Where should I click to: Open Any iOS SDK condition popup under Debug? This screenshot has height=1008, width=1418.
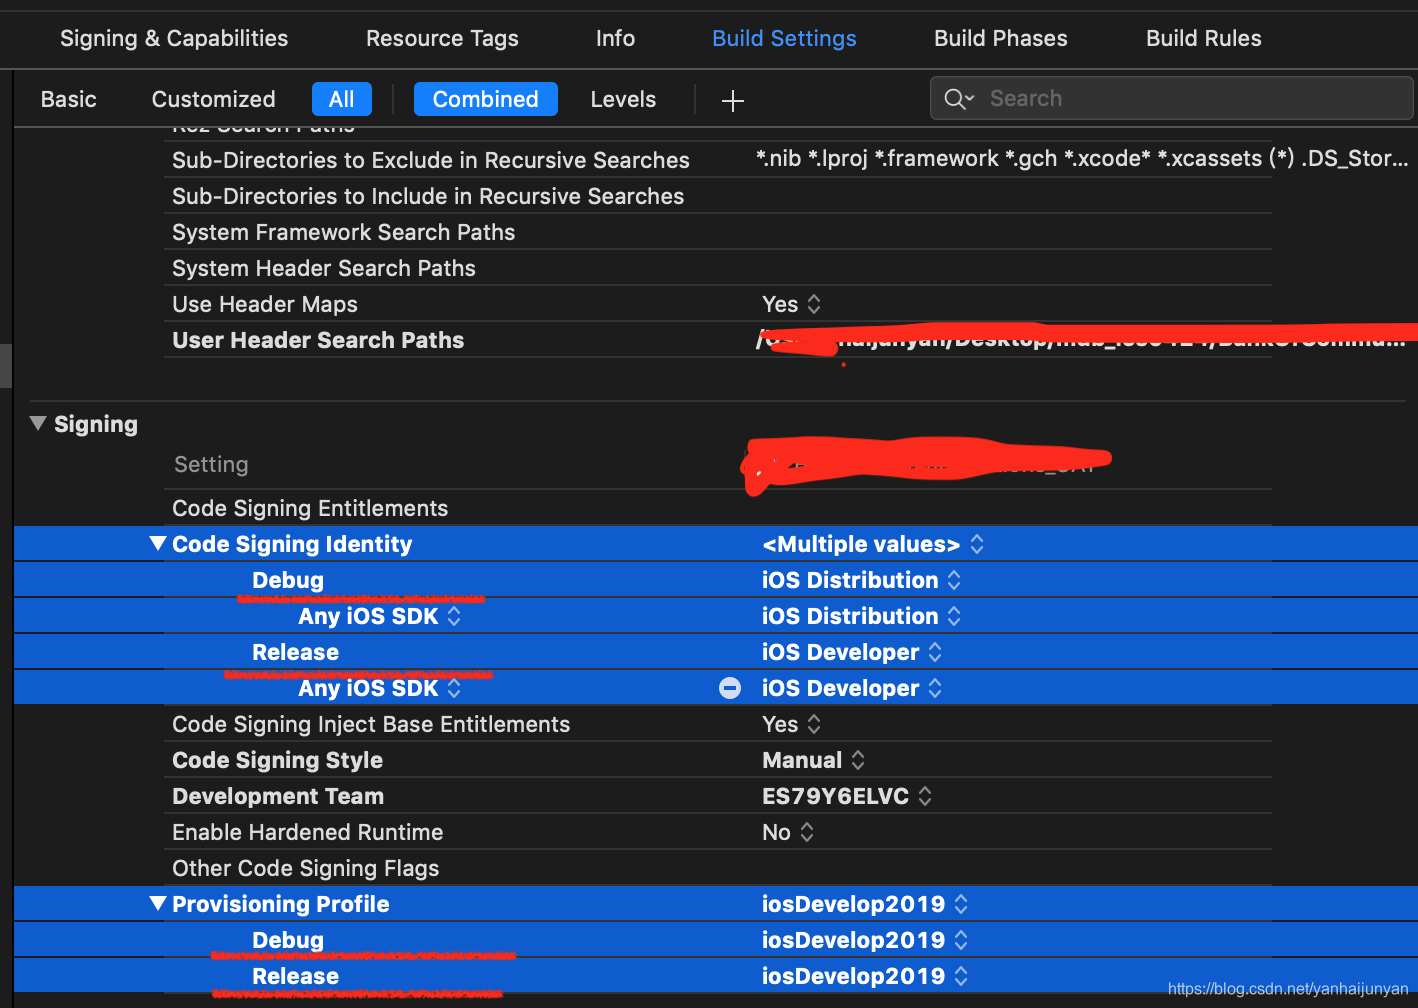point(380,616)
